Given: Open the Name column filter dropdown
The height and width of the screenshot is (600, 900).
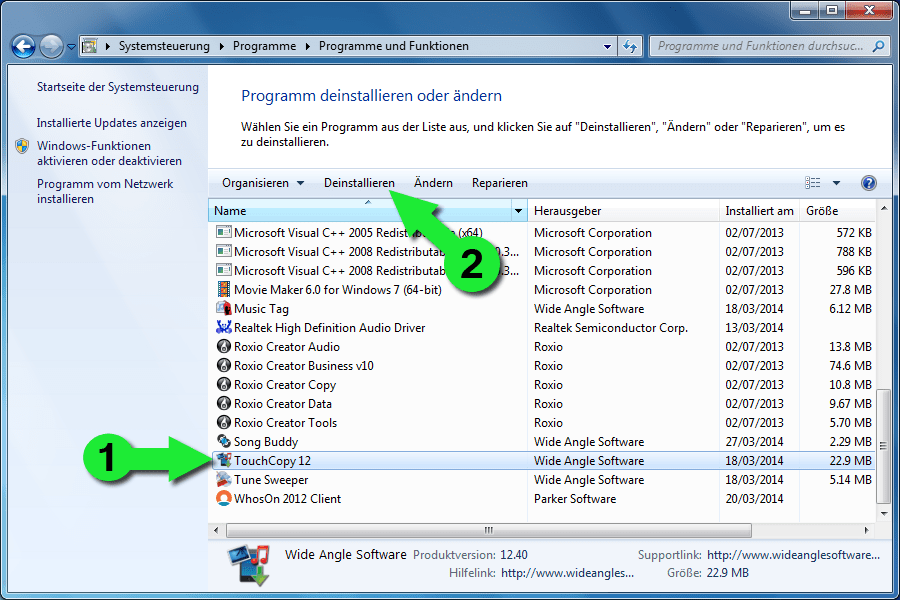Looking at the screenshot, I should pyautogui.click(x=519, y=211).
